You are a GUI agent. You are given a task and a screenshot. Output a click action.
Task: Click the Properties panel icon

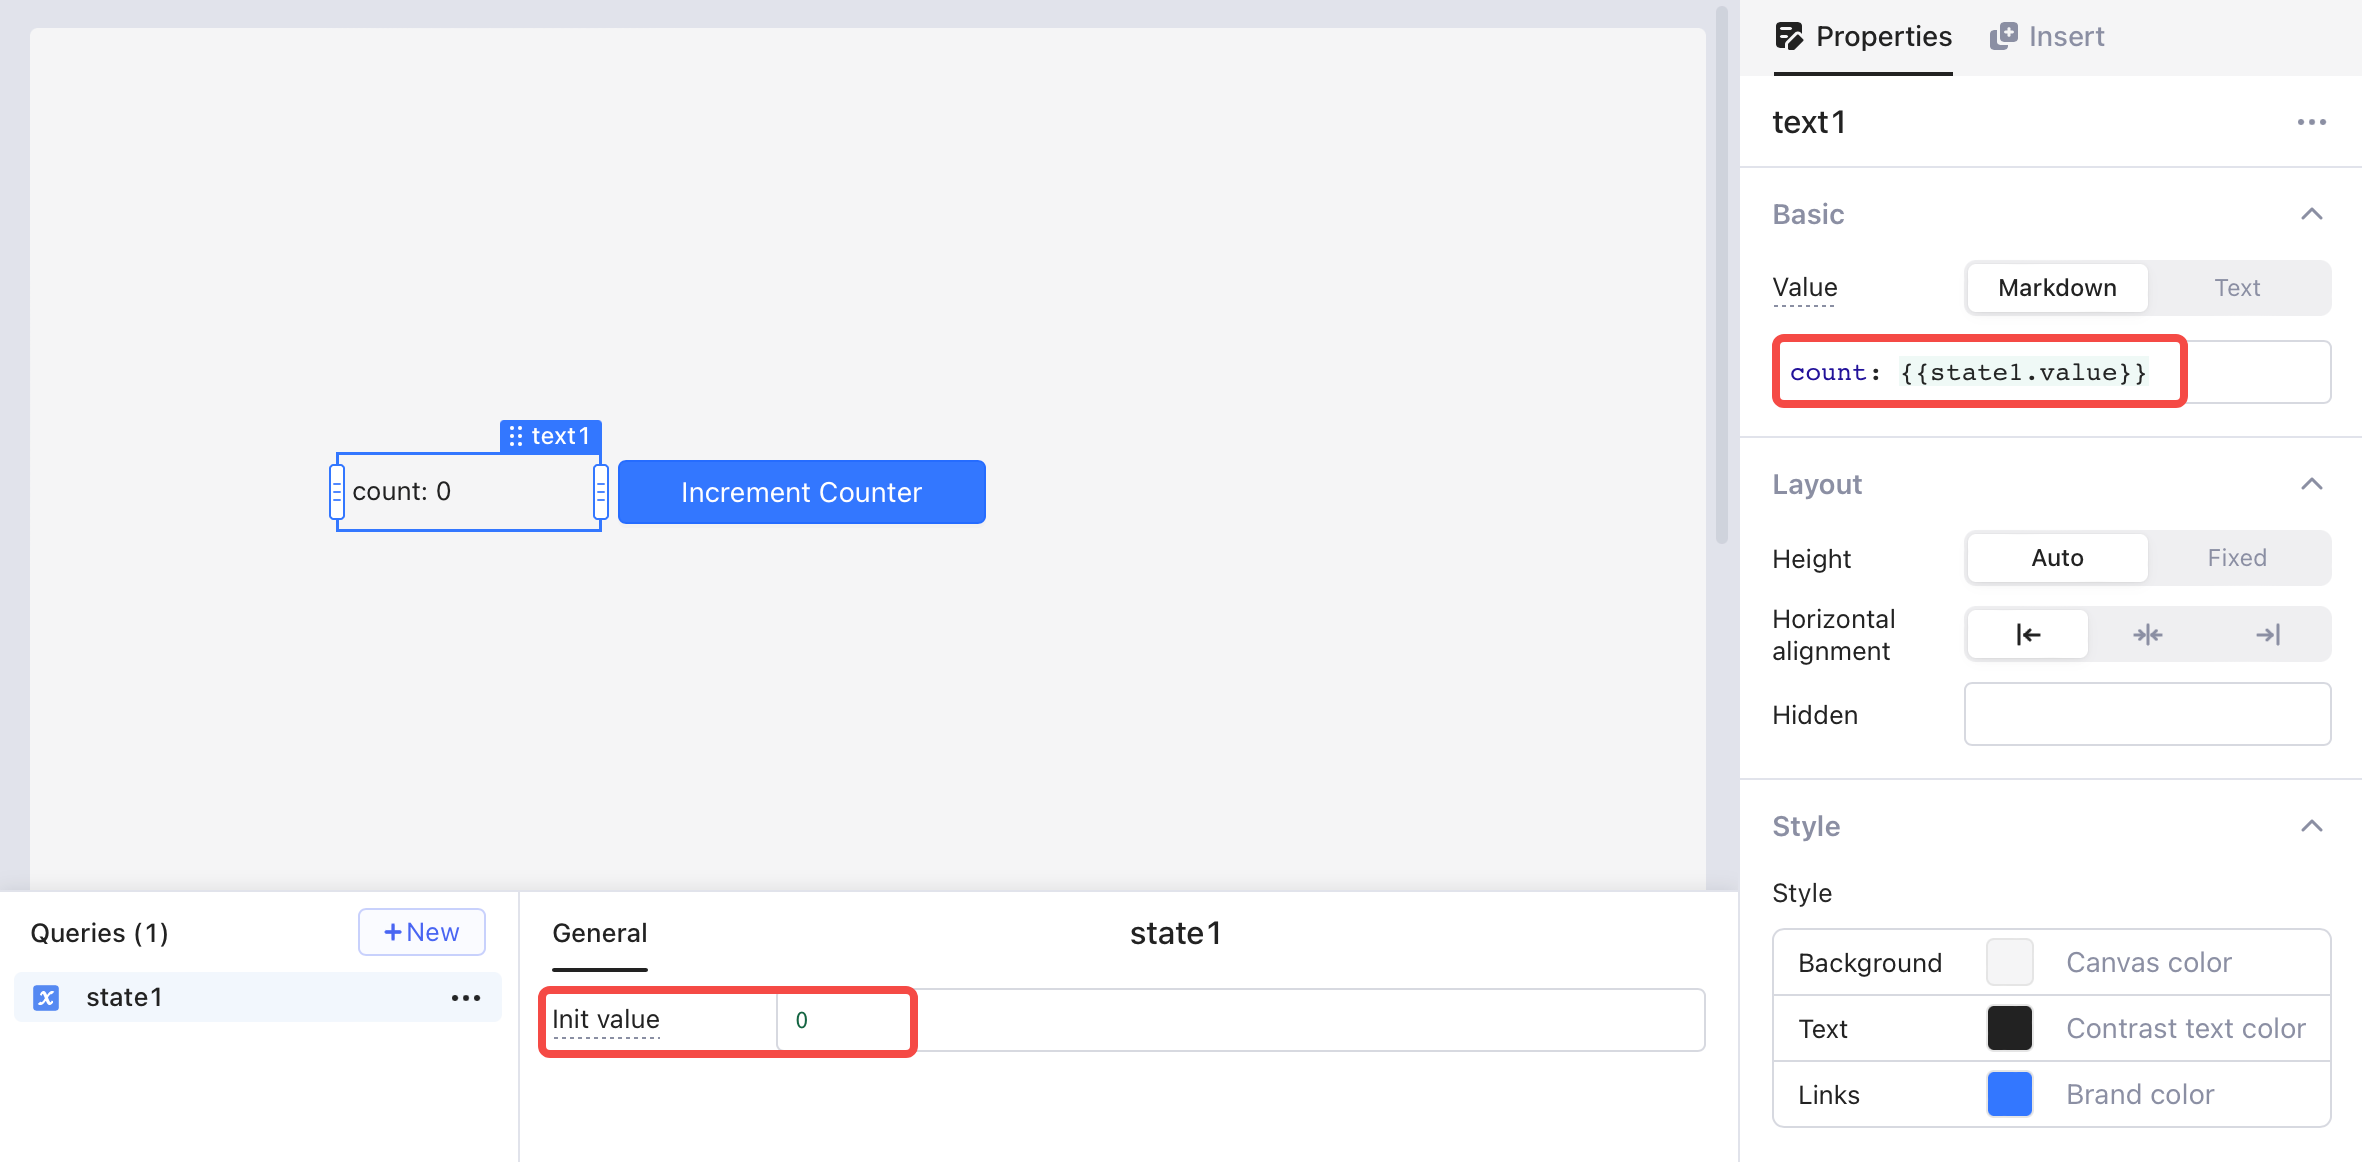click(1789, 37)
